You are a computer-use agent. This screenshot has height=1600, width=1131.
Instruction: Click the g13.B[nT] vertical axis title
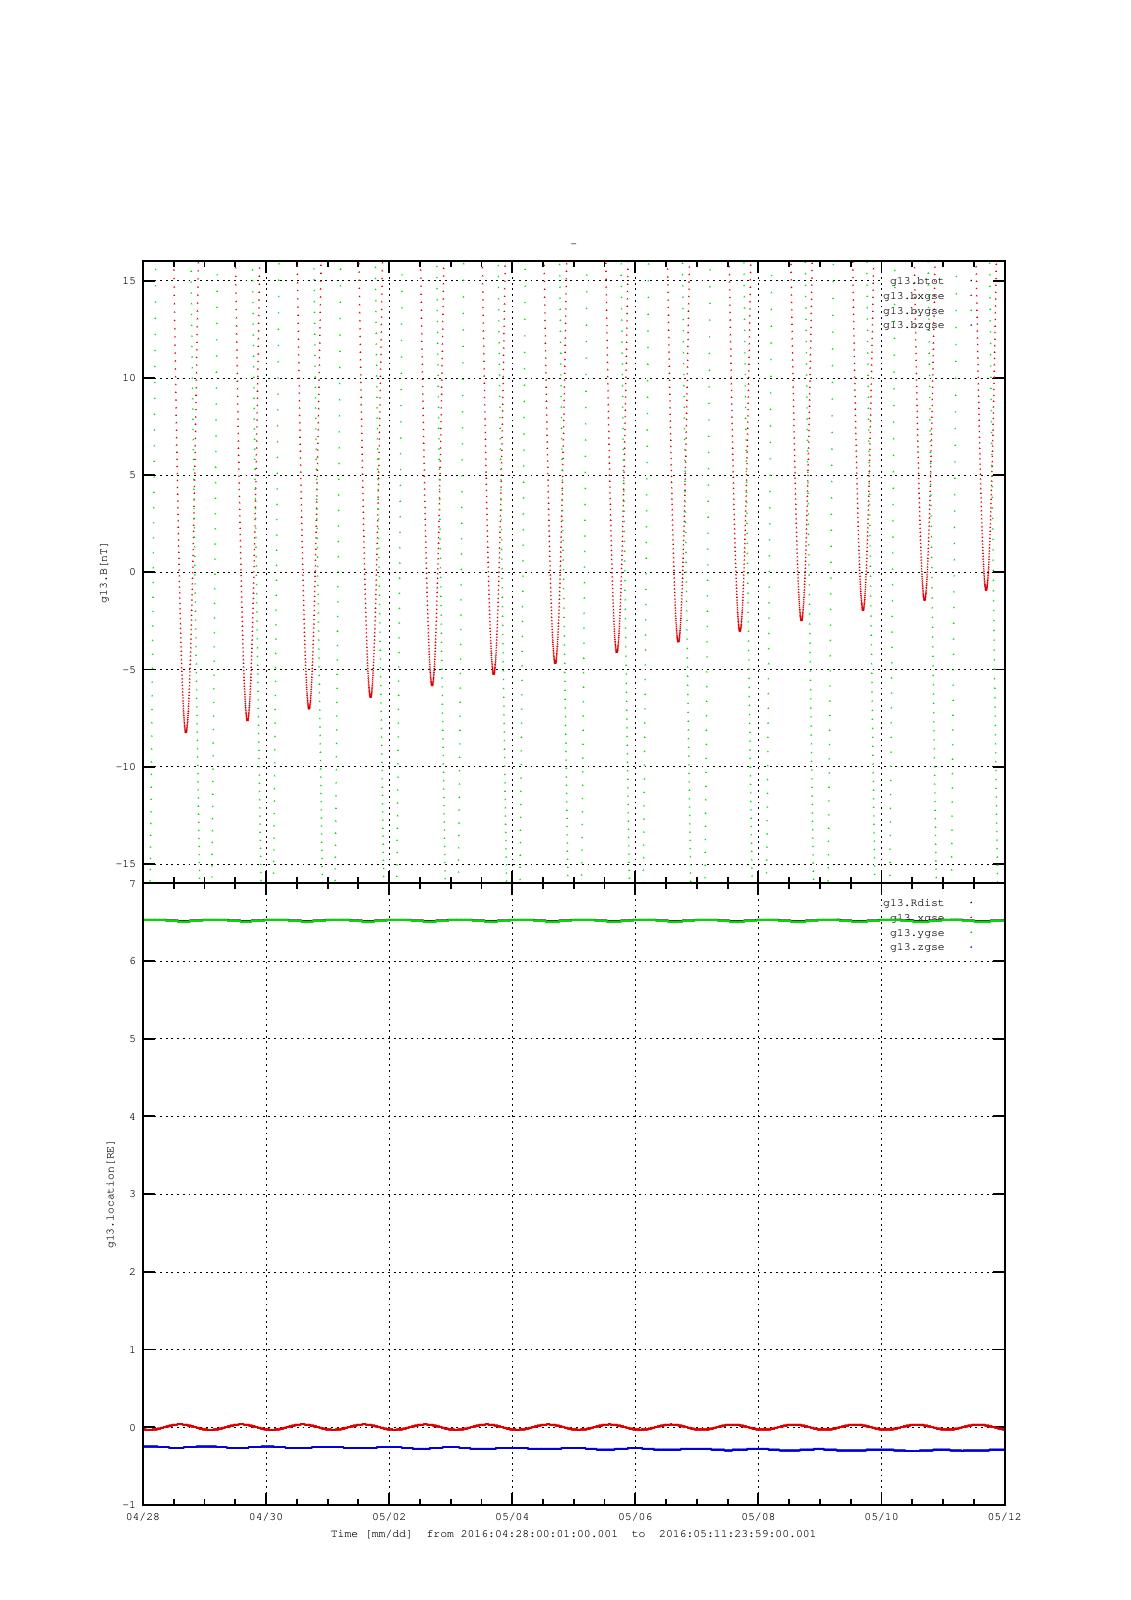click(x=104, y=572)
